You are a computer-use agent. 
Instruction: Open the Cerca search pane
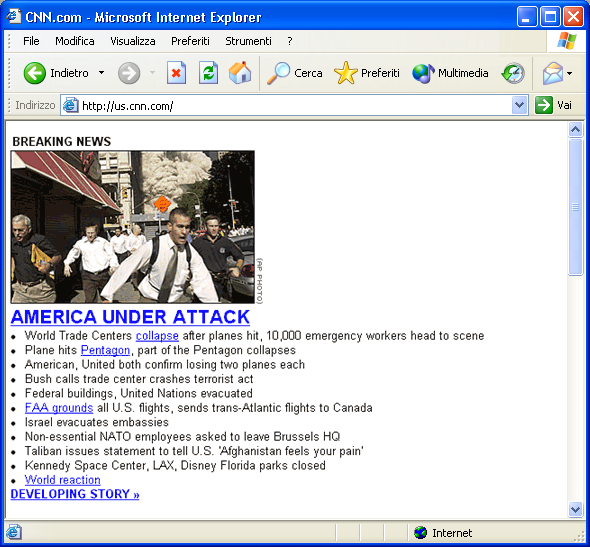pos(295,73)
